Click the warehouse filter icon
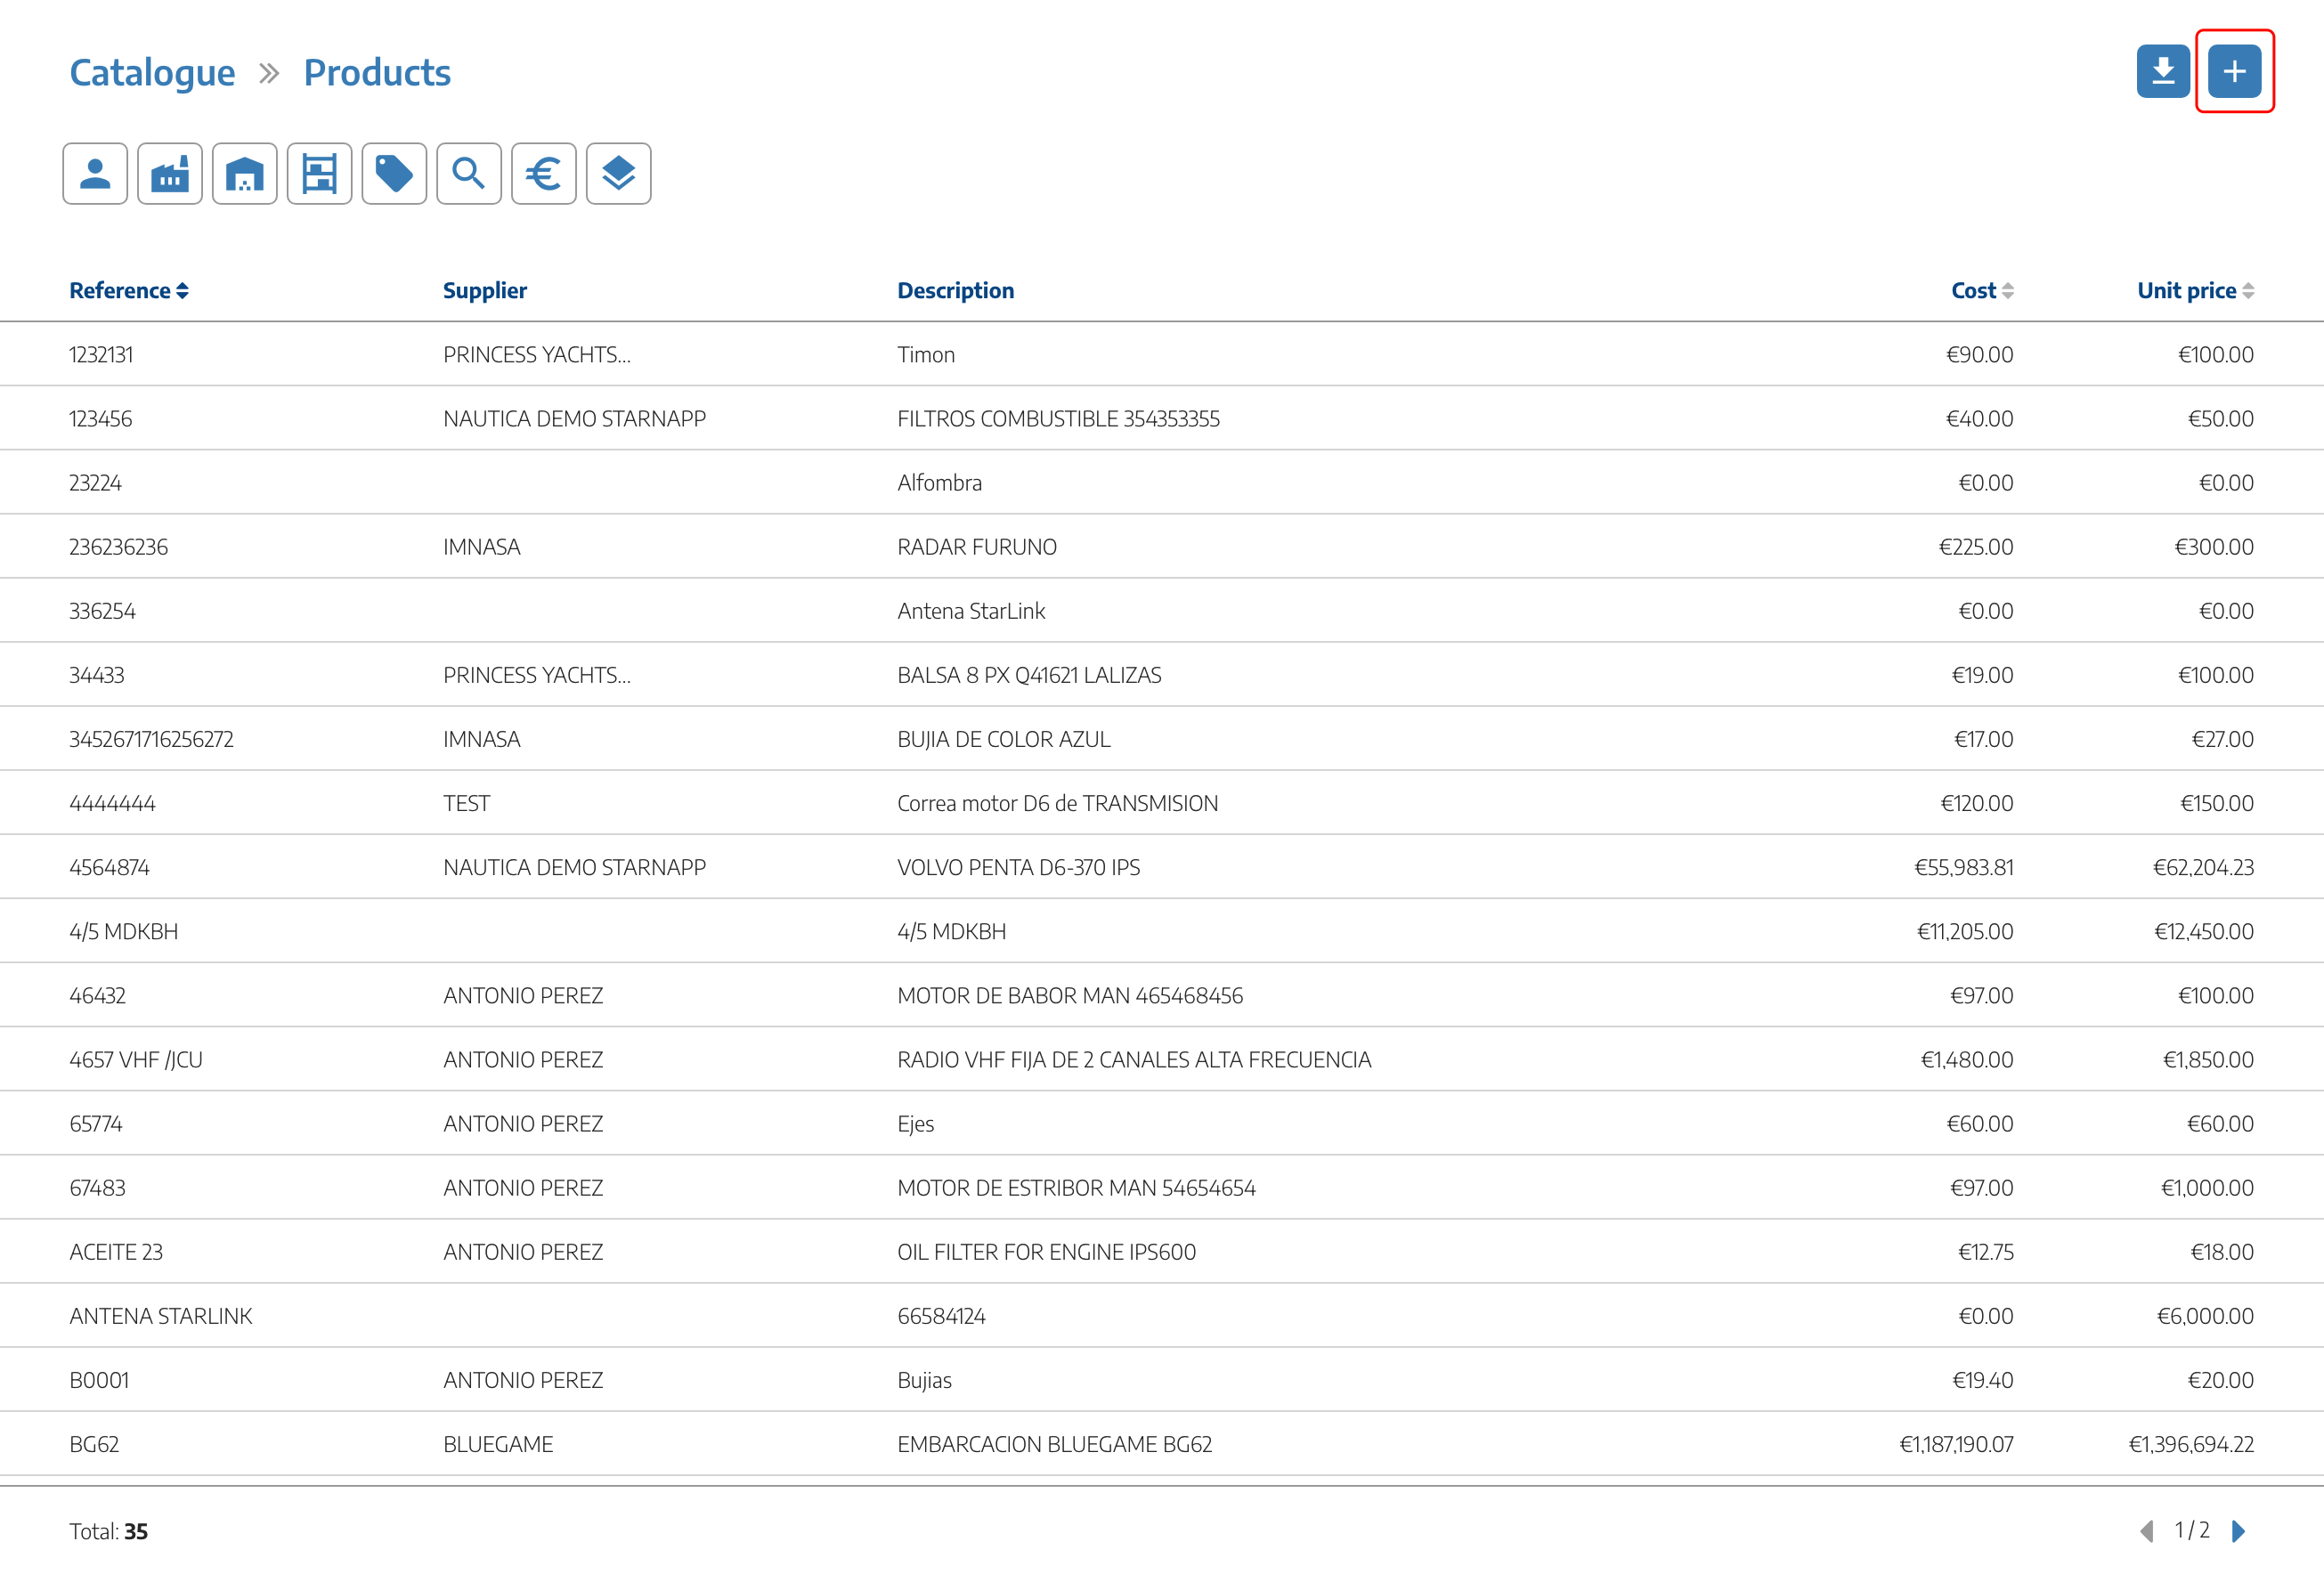Image resolution: width=2324 pixels, height=1574 pixels. pyautogui.click(x=245, y=174)
